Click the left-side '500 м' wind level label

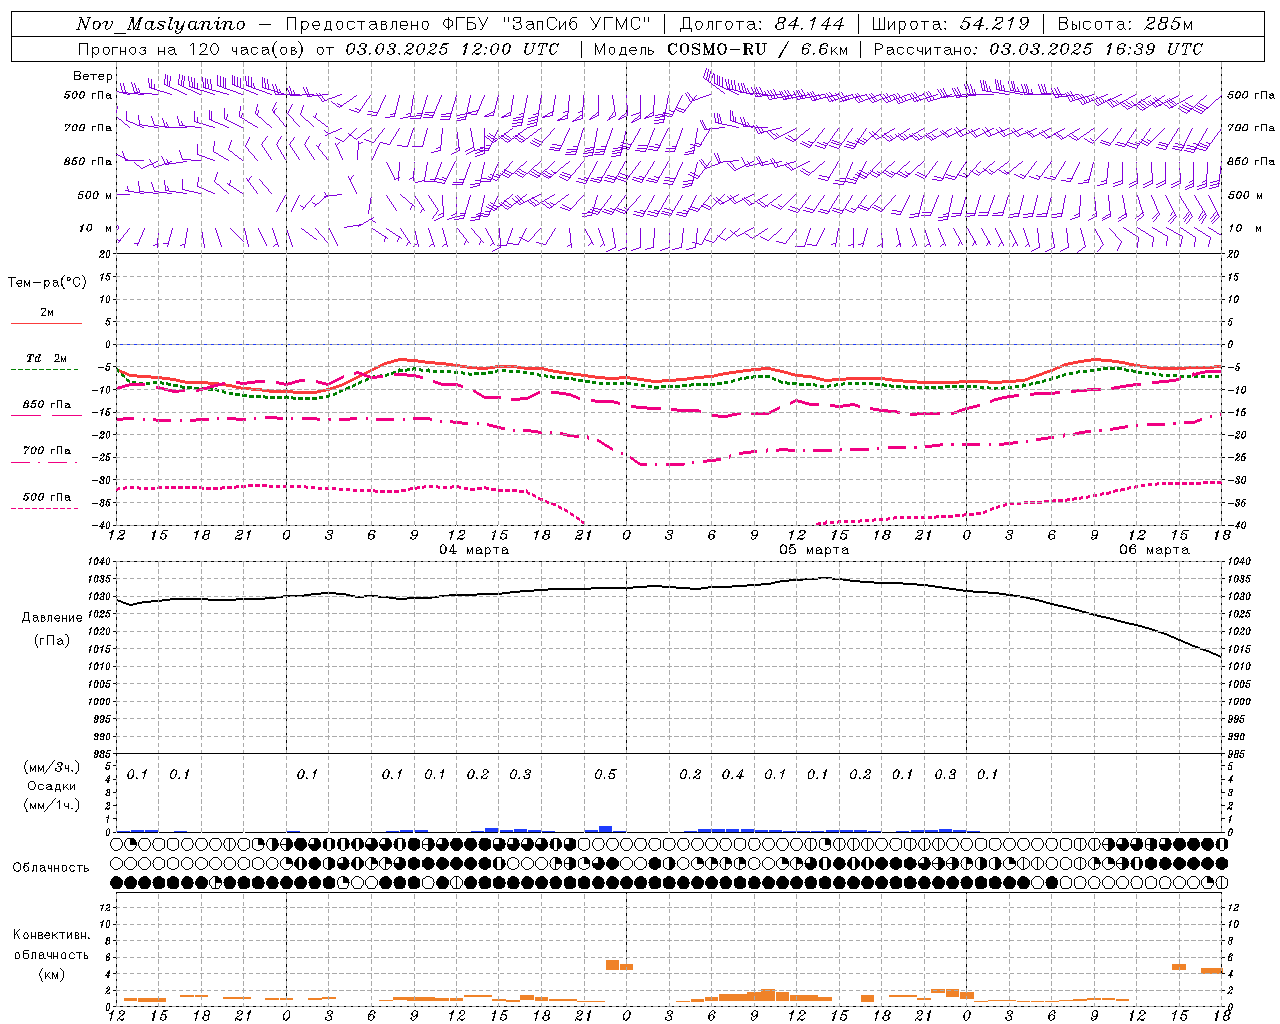coord(95,195)
